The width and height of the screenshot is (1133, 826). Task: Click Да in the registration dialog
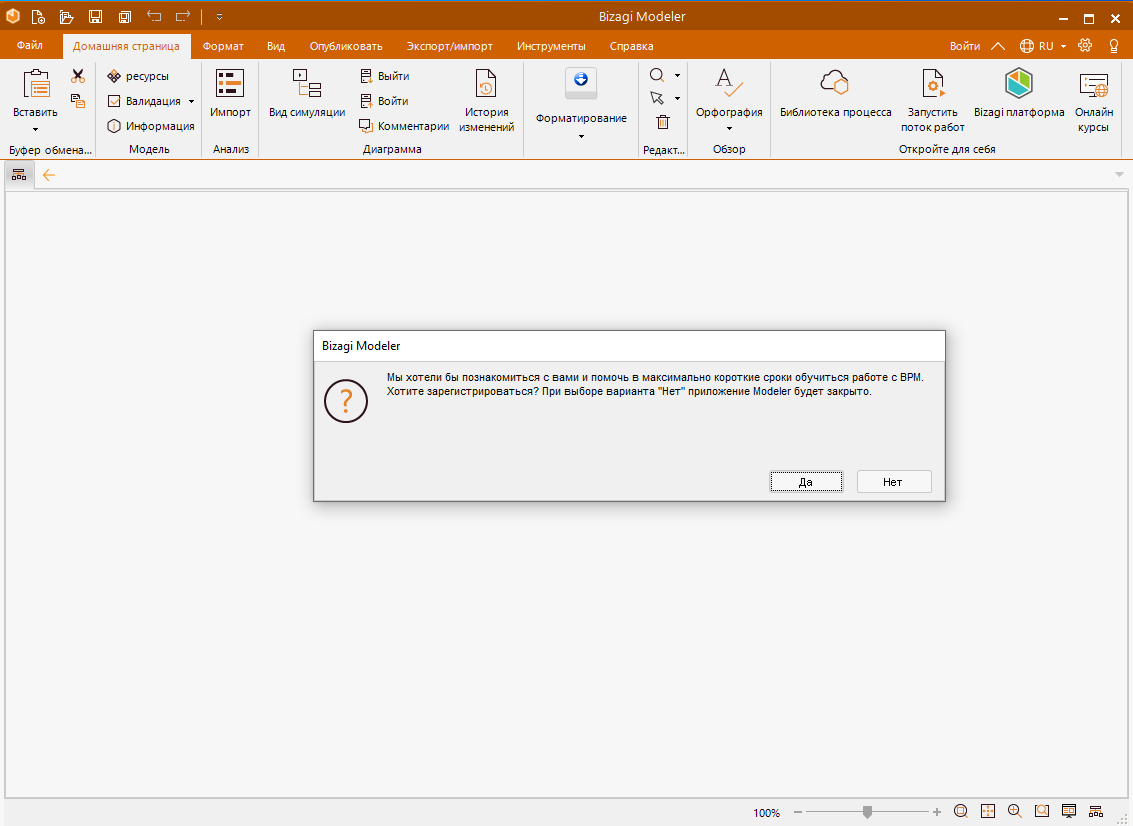click(x=806, y=482)
